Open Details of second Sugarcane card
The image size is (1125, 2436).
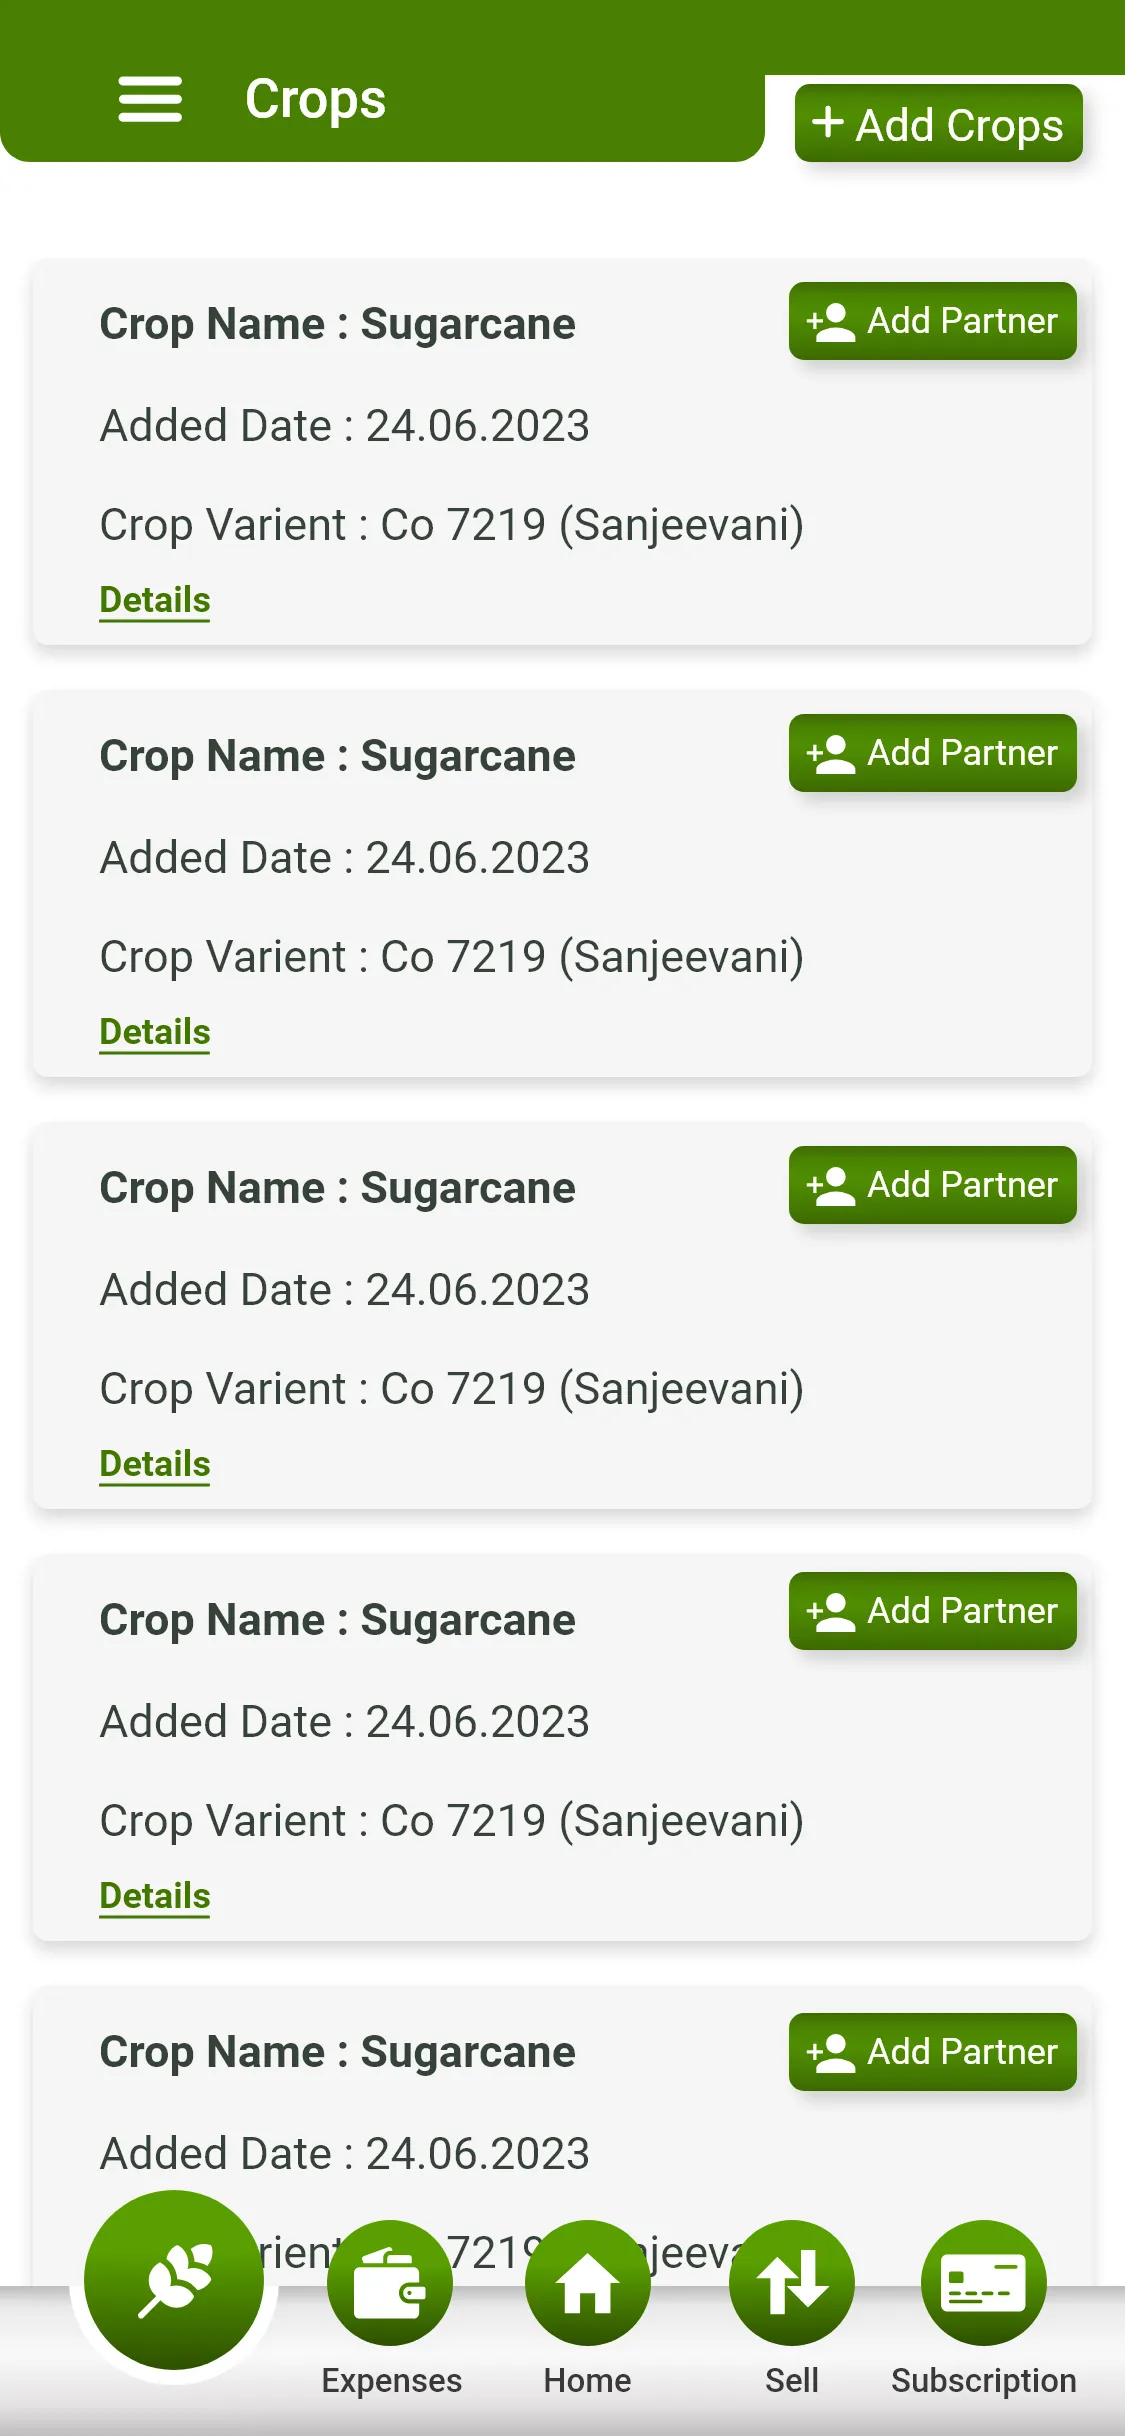[155, 1032]
